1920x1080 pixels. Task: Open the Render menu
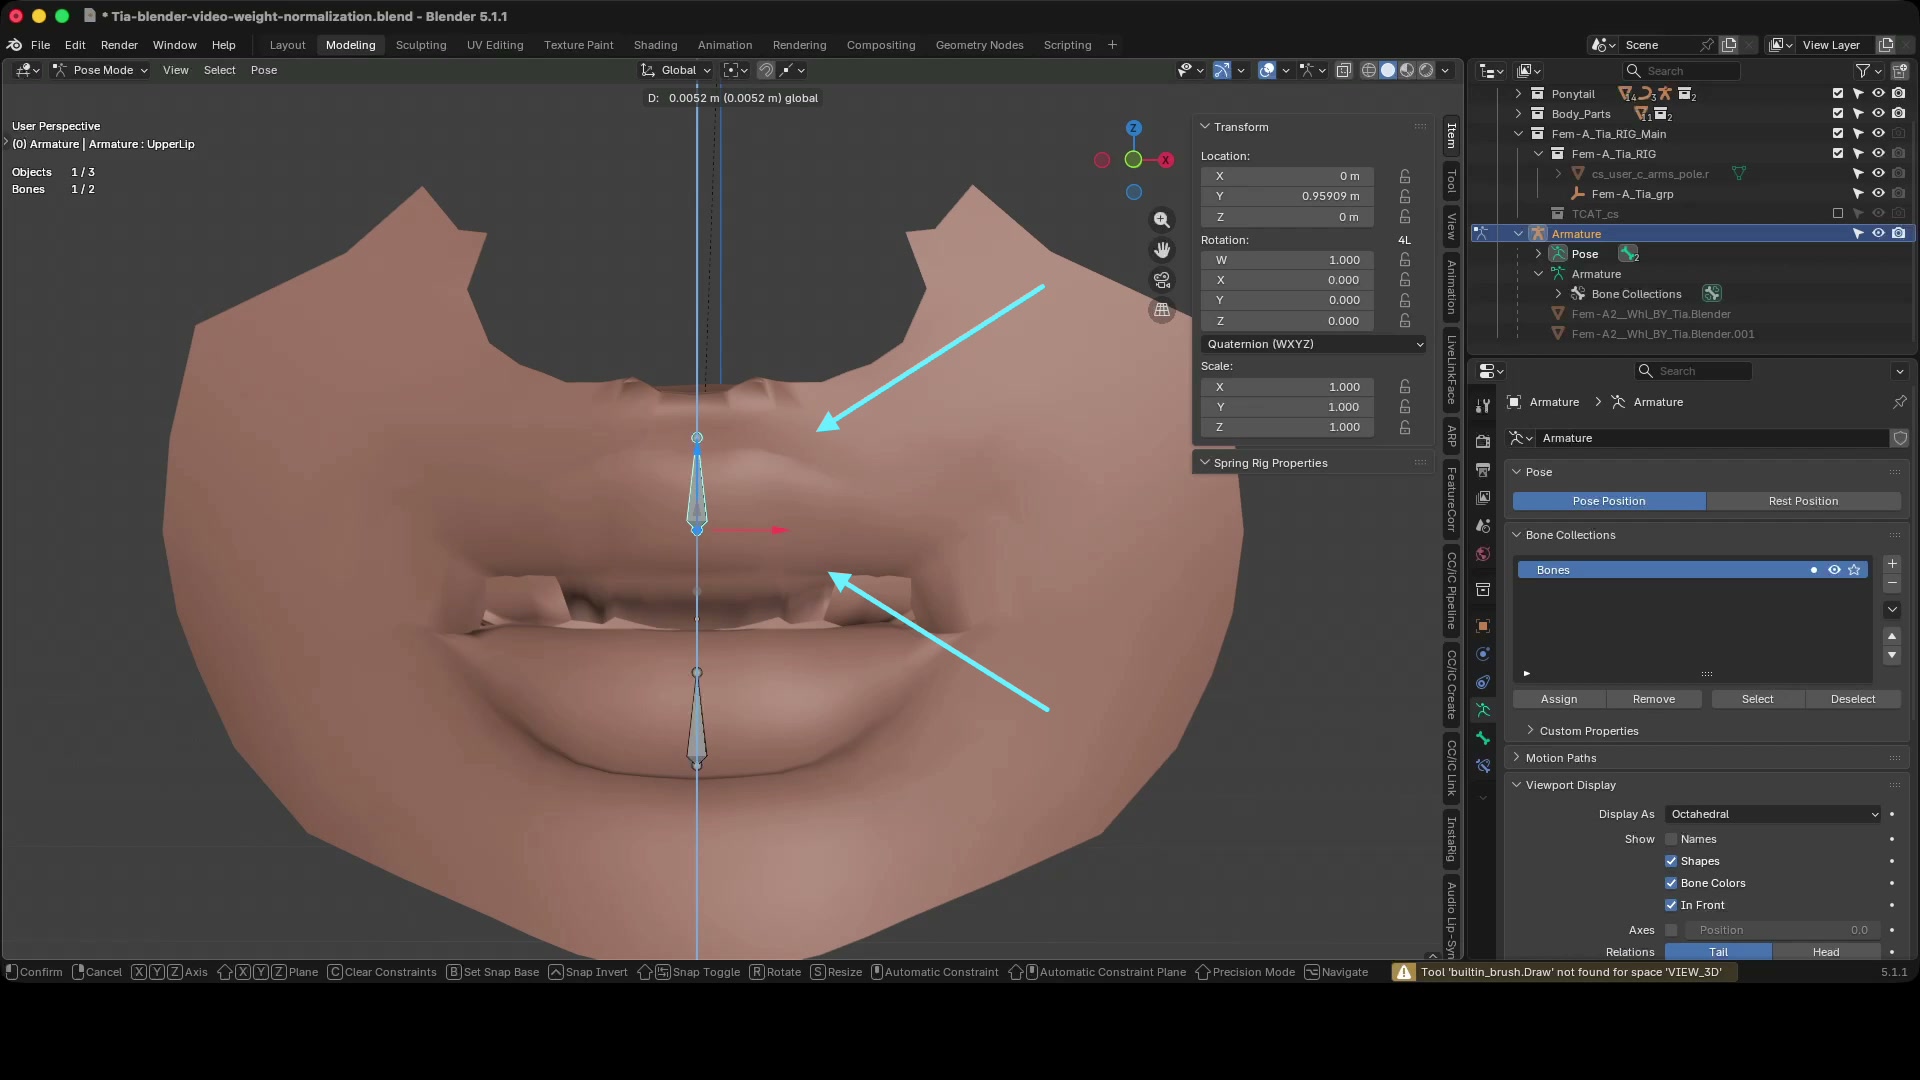coord(119,45)
